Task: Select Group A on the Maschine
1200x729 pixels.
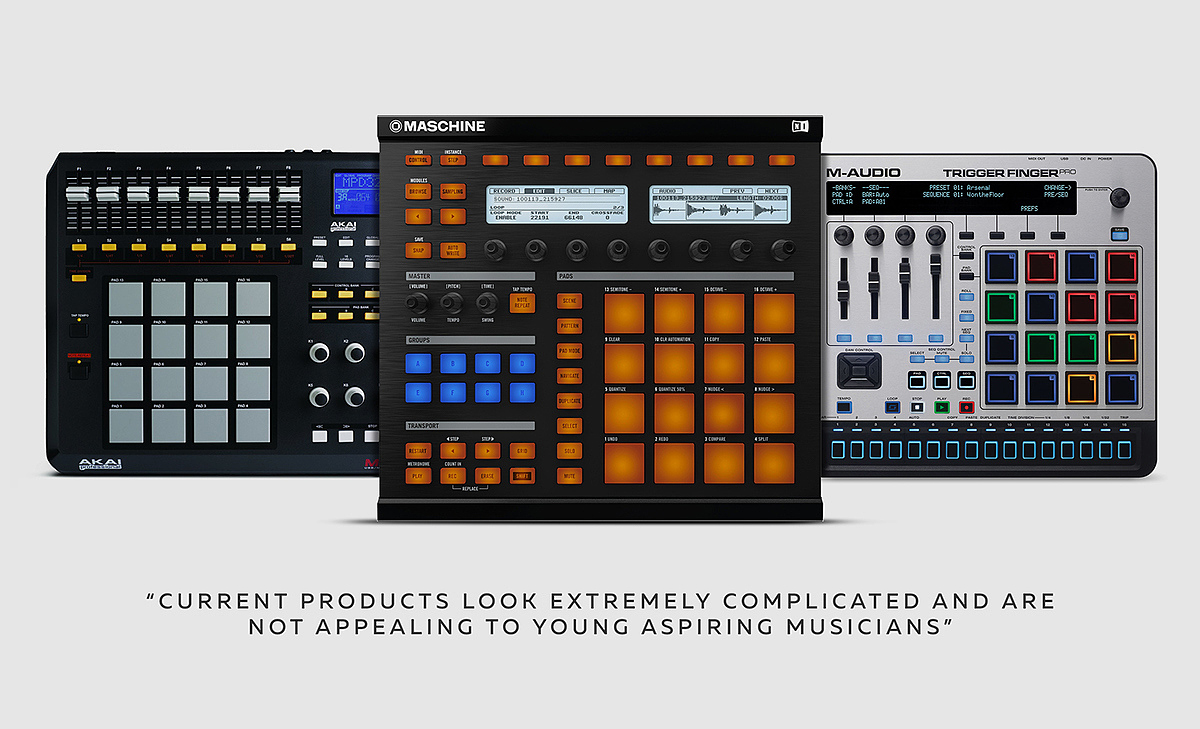Action: click(419, 364)
